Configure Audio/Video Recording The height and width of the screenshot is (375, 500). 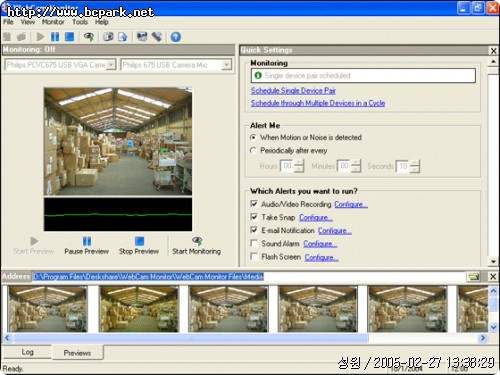click(351, 204)
